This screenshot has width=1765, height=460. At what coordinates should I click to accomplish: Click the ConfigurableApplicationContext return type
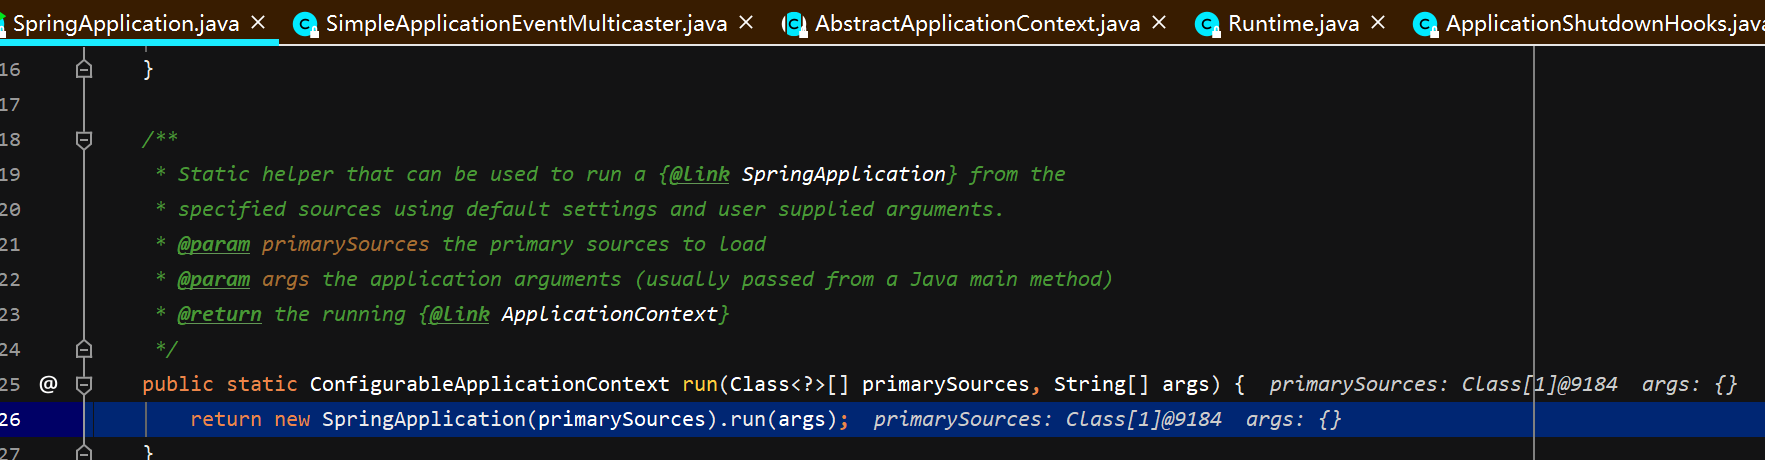[x=489, y=384]
